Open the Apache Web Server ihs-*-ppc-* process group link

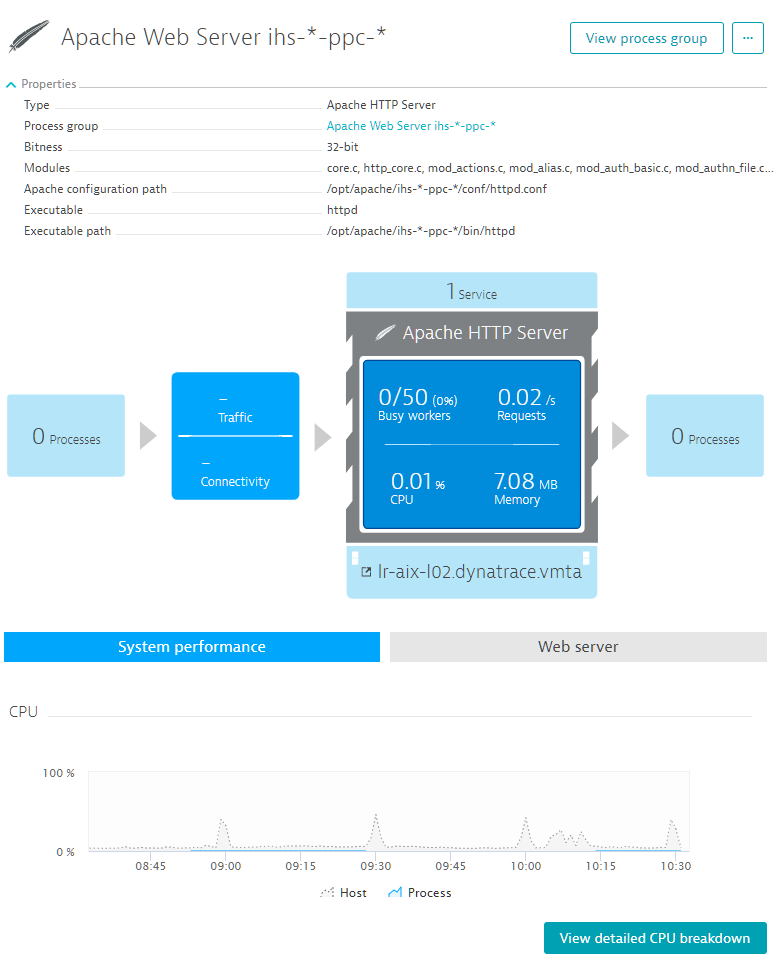[x=411, y=126]
